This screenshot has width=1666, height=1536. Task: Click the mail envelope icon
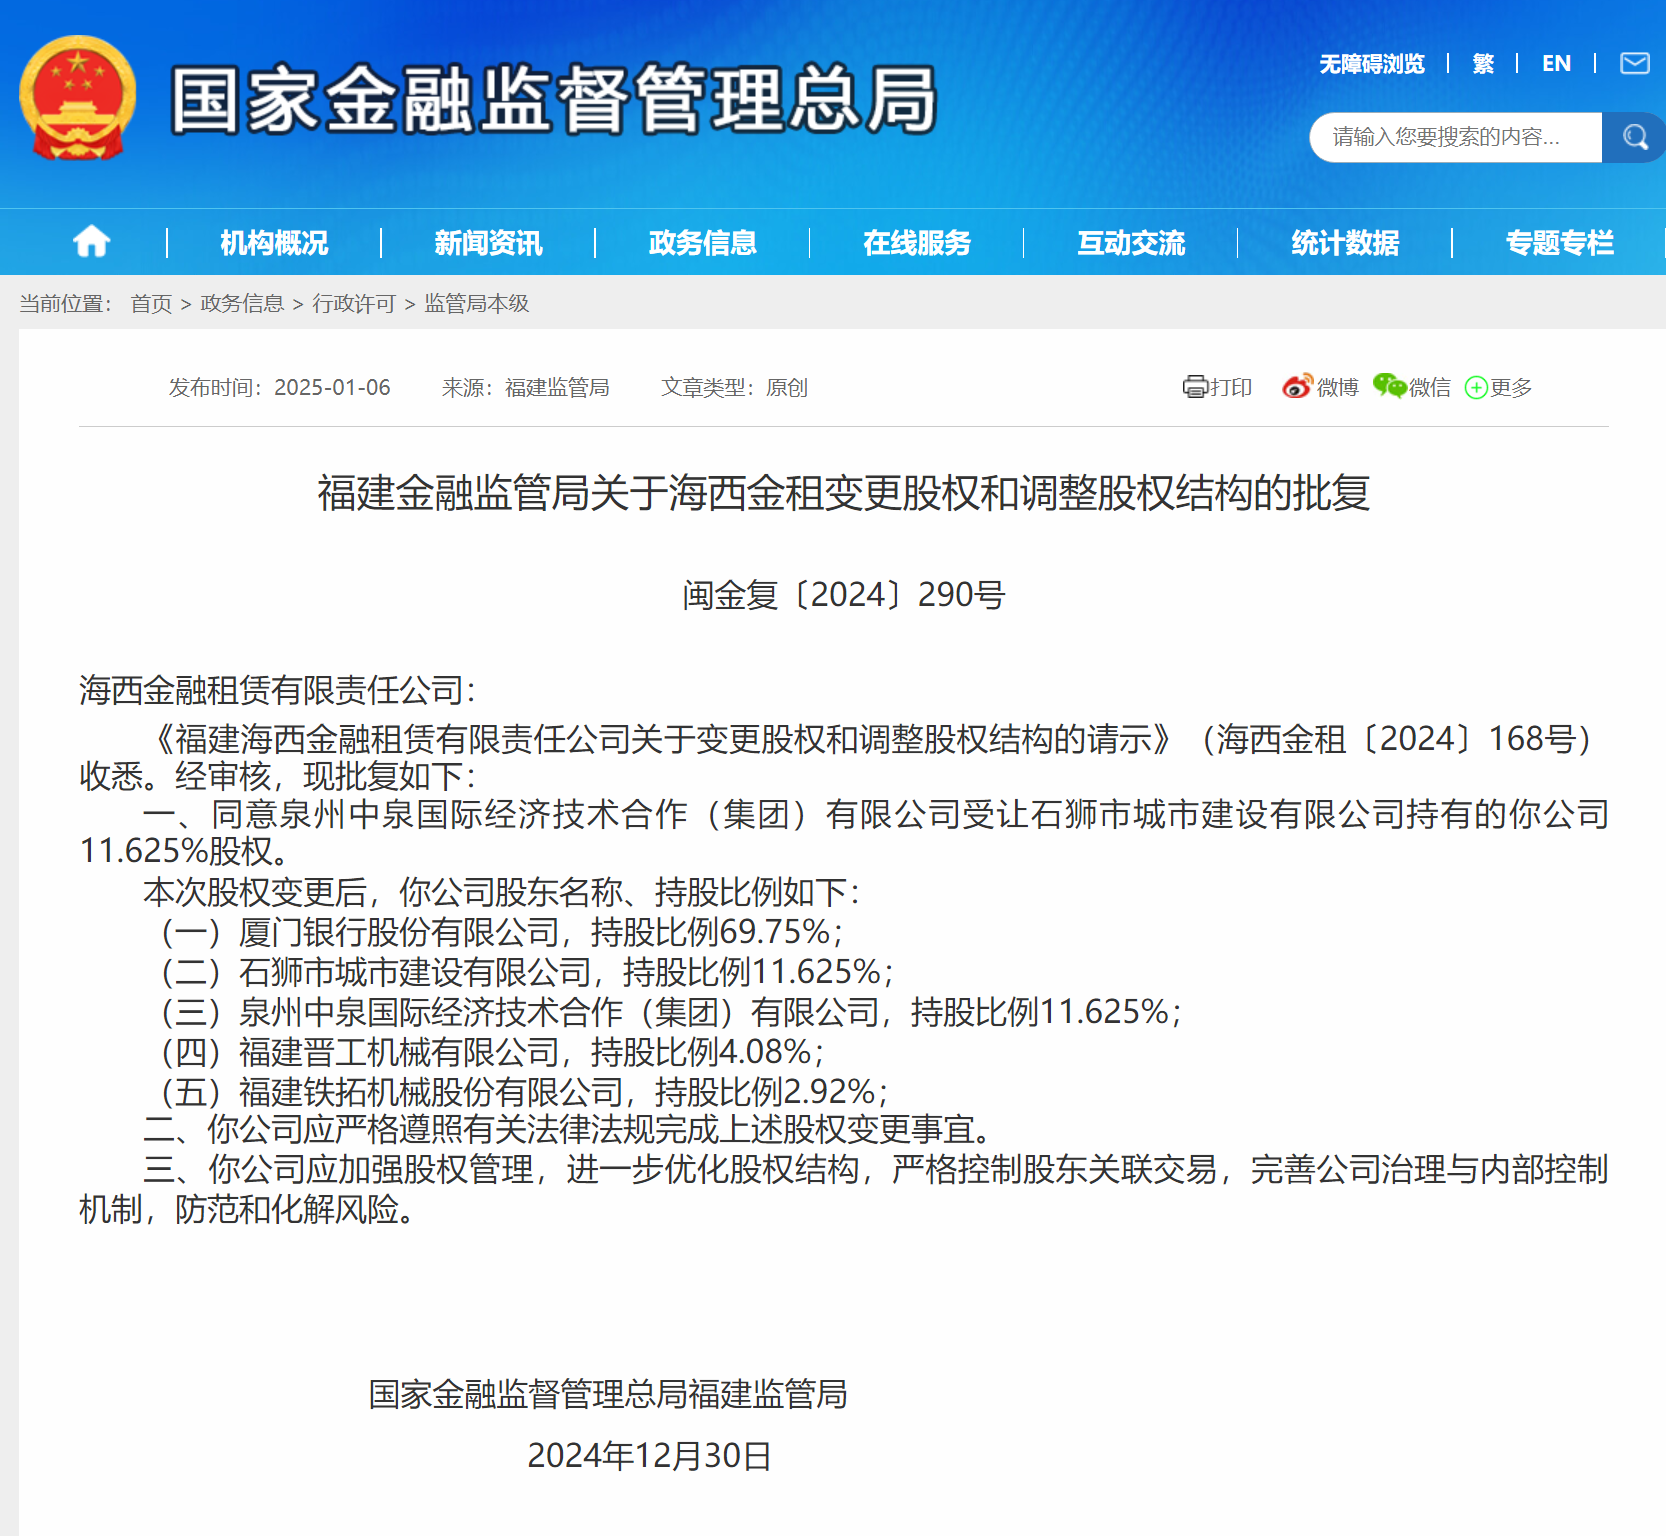pos(1634,64)
